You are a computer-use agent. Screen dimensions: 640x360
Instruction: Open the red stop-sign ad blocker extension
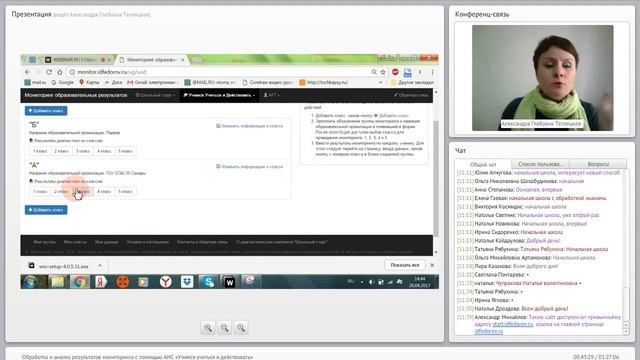395,72
